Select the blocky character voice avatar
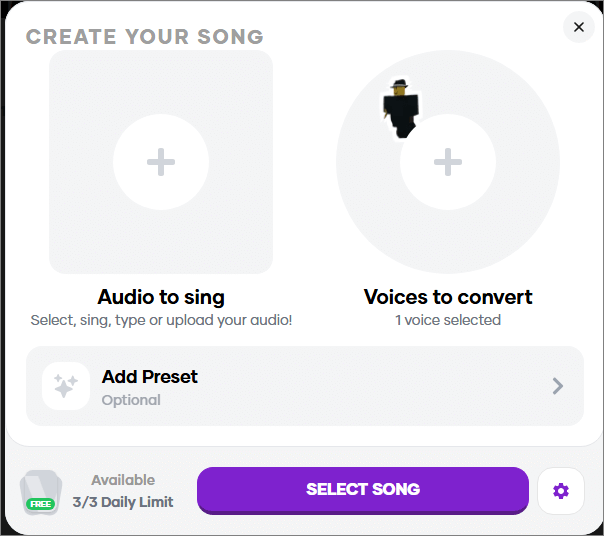The image size is (604, 536). [x=400, y=108]
